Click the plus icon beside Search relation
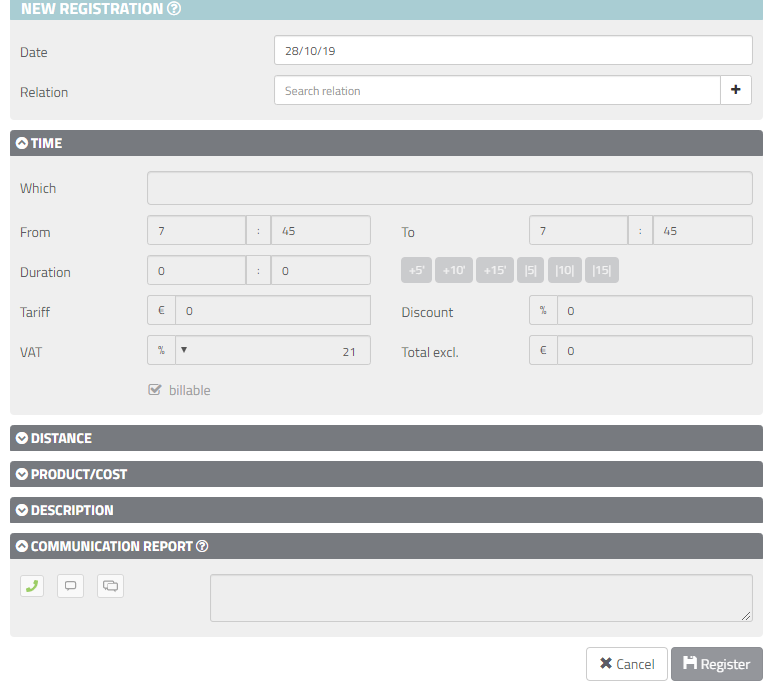Viewport: 769px width, 689px height. (736, 90)
